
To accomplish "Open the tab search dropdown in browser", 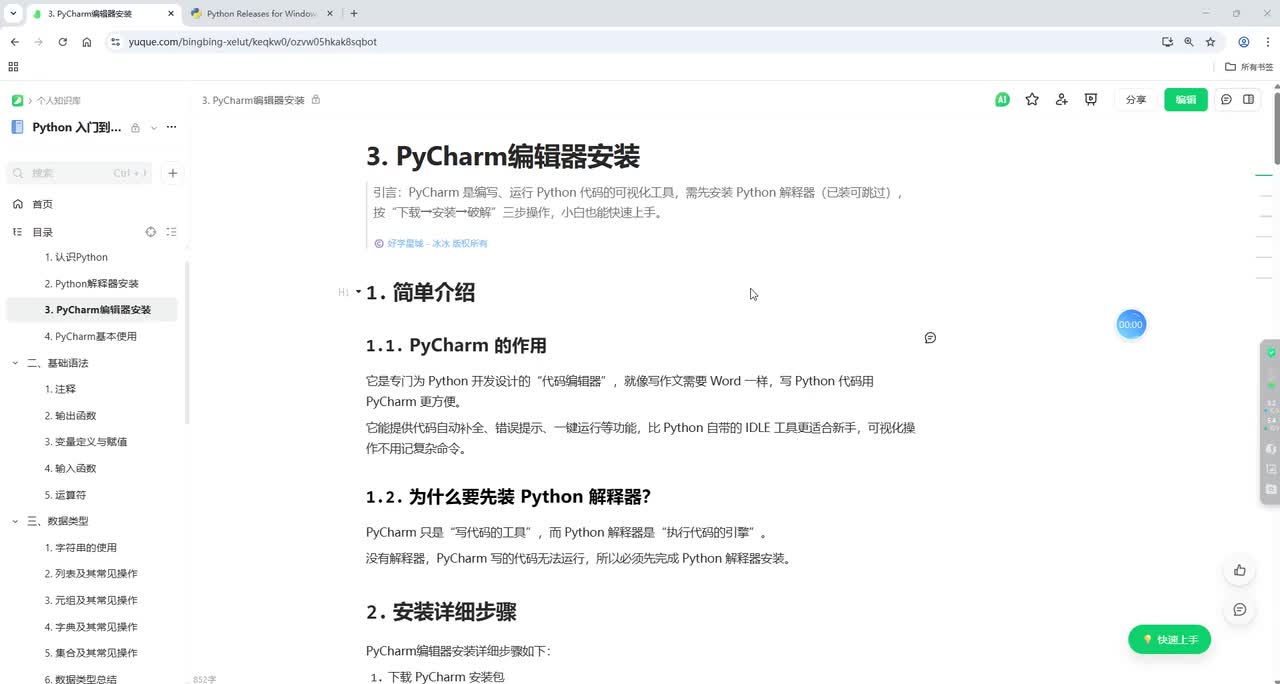I will [x=12, y=13].
